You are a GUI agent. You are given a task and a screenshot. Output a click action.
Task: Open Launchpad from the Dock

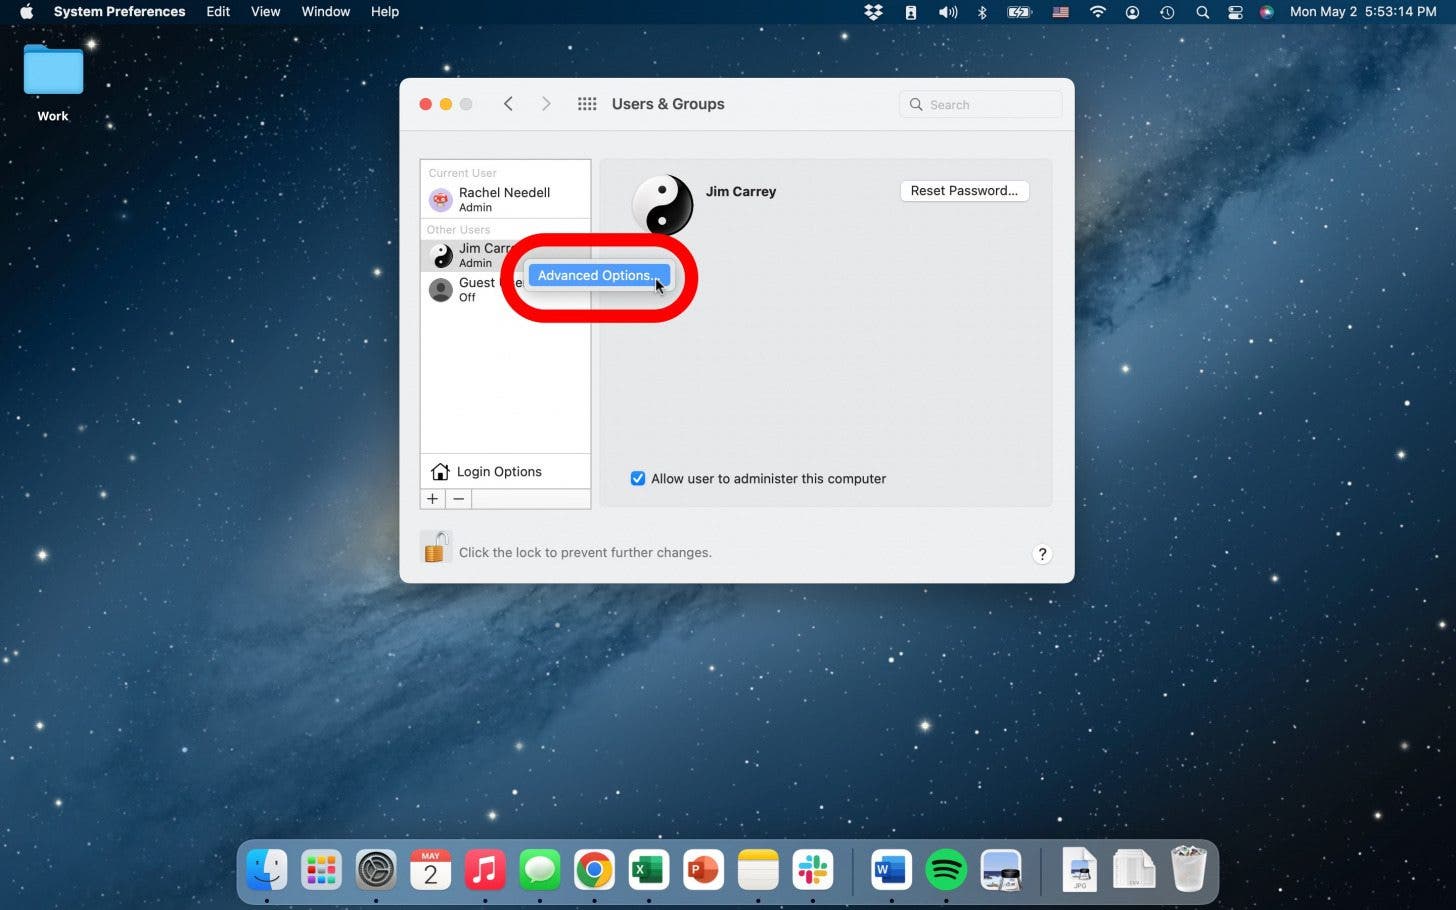[321, 870]
